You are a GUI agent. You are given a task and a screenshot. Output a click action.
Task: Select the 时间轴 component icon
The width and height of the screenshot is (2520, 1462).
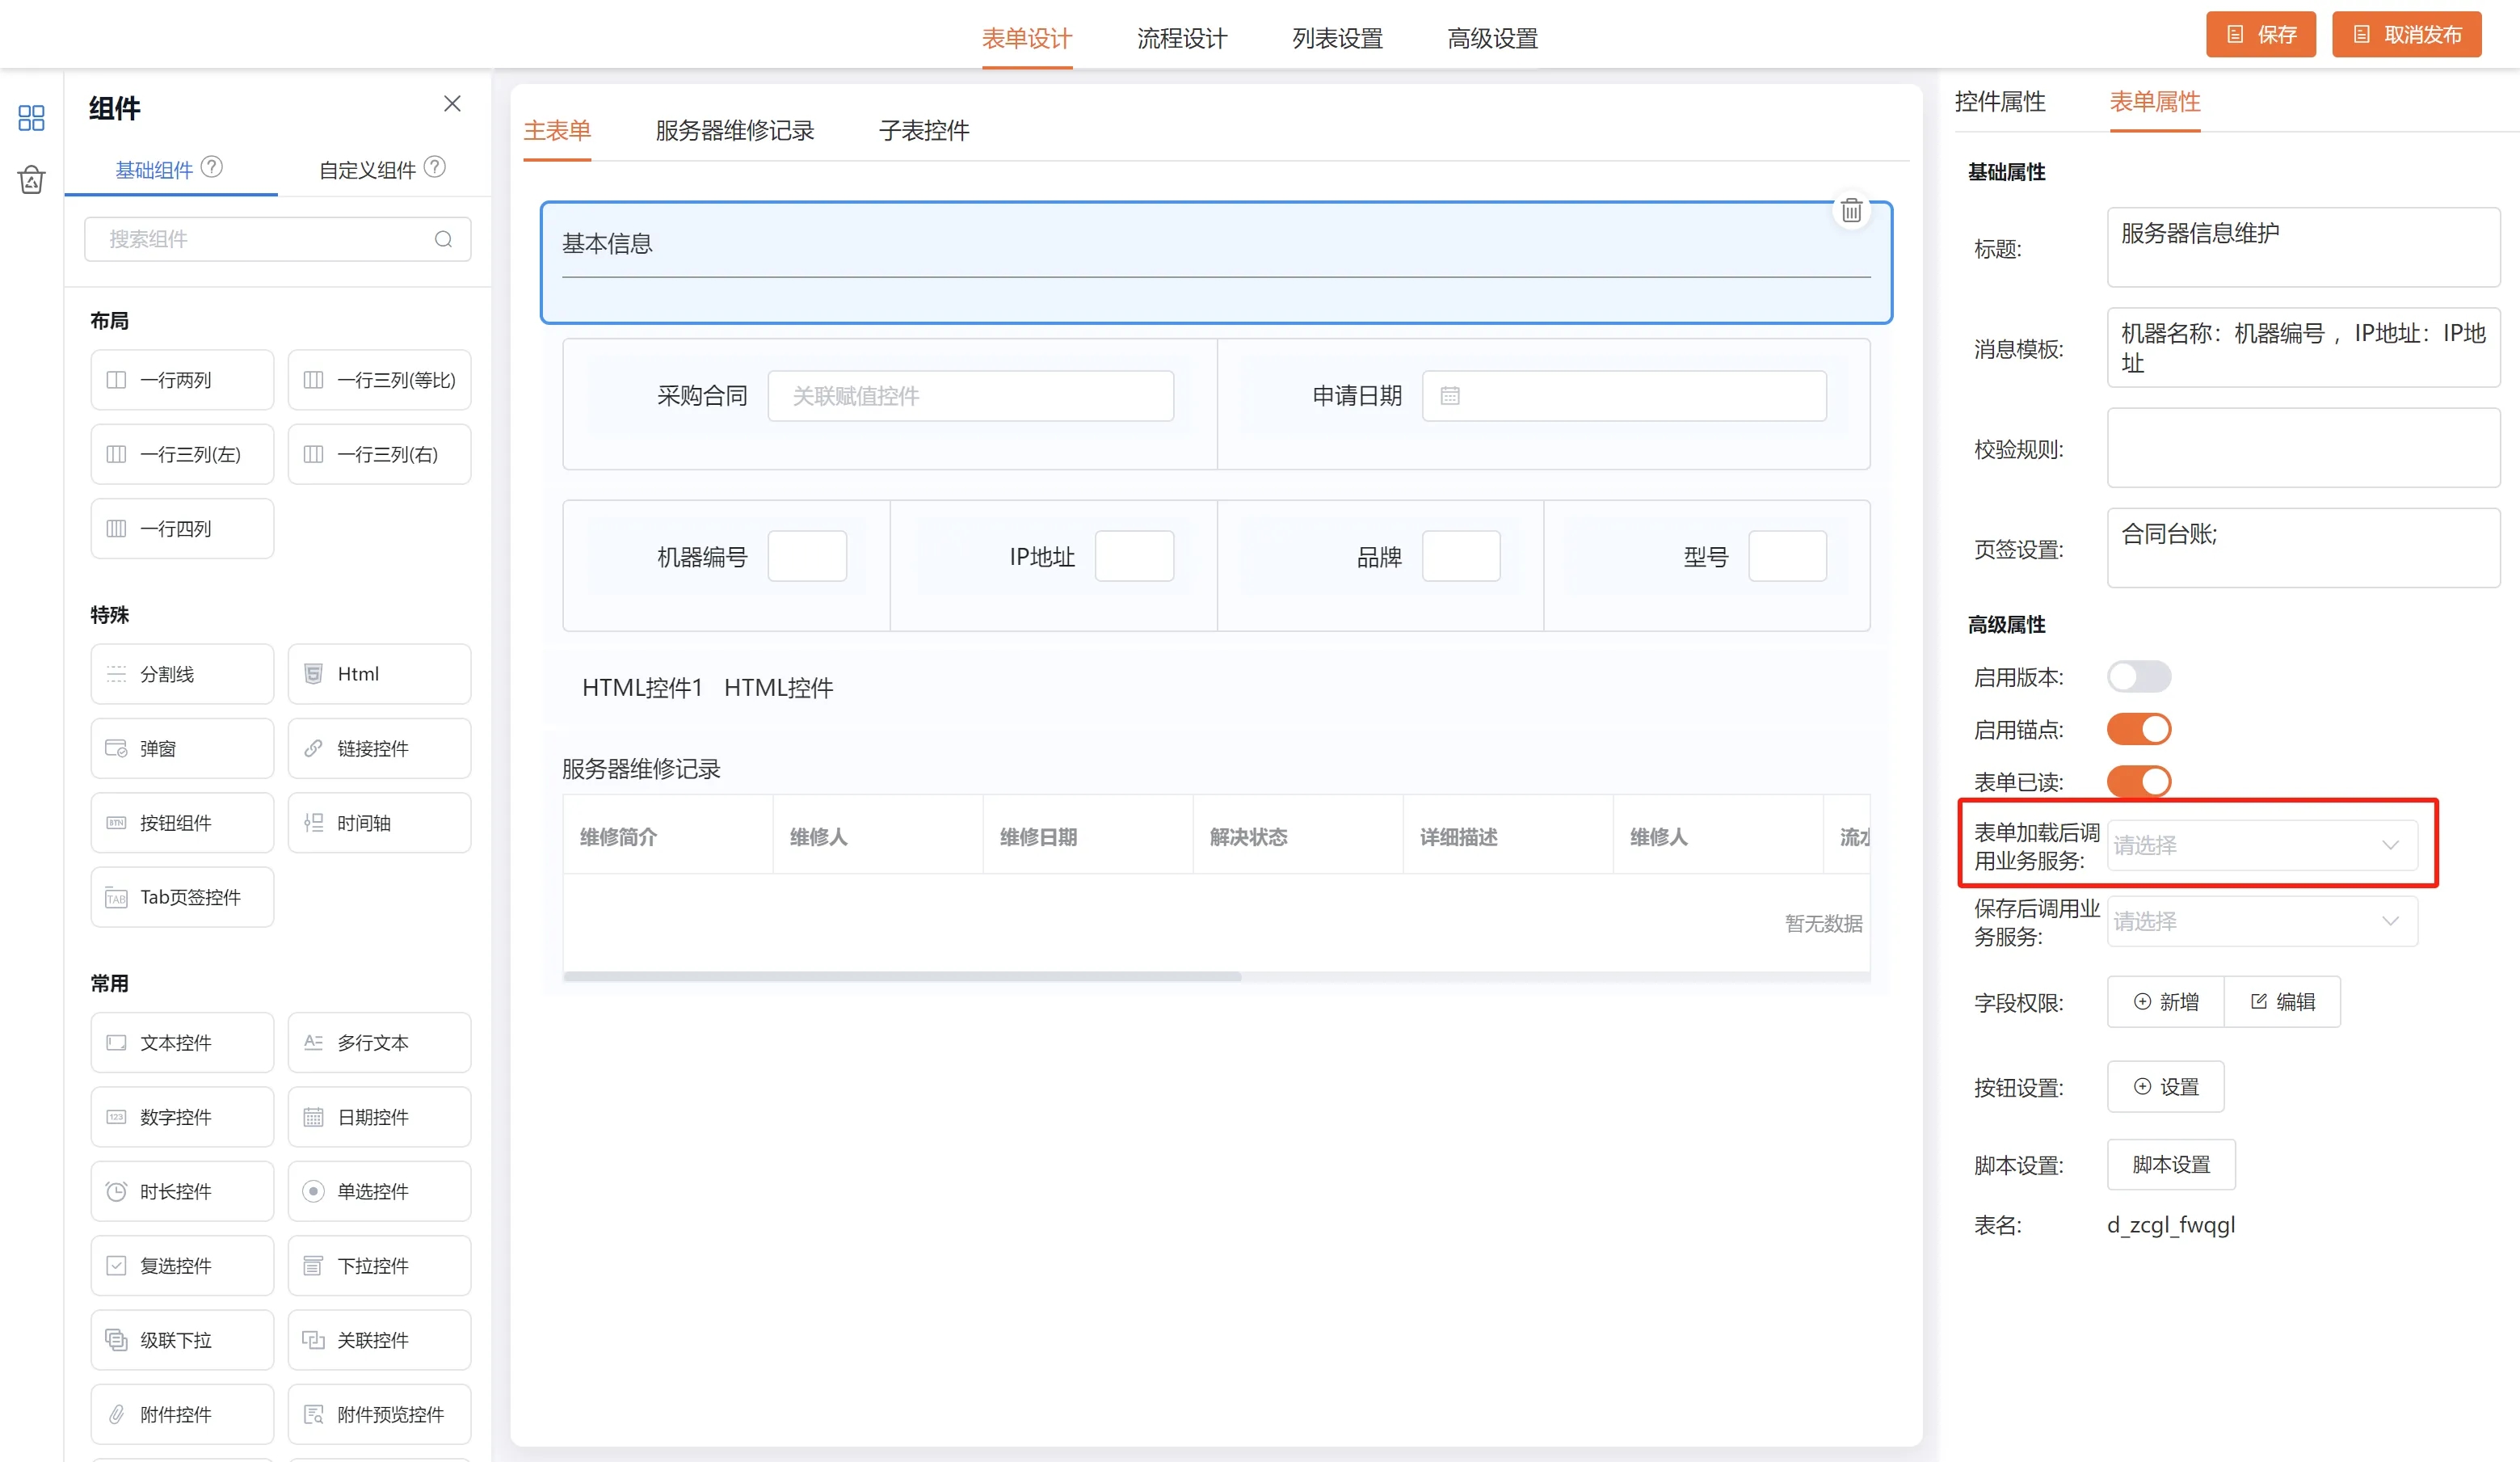click(314, 823)
